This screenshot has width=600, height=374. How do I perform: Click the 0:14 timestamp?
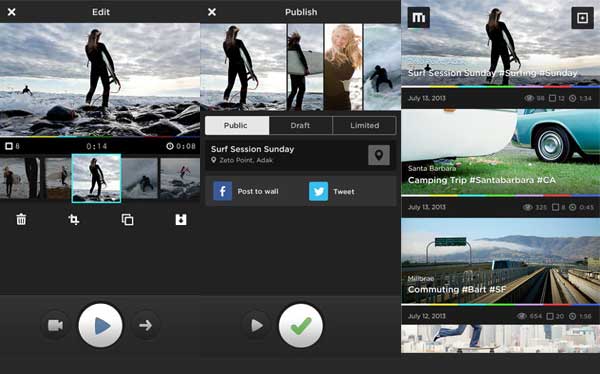(97, 146)
